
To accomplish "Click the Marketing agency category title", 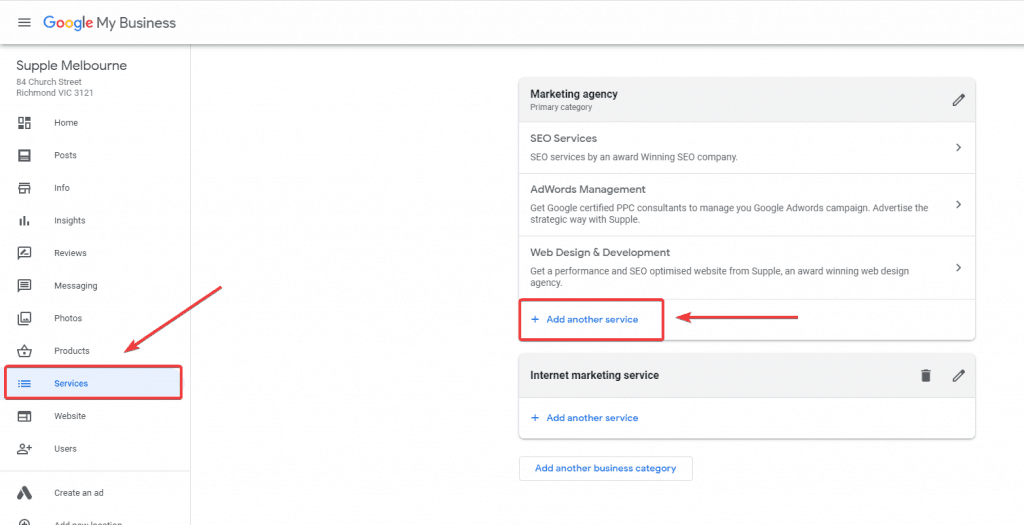I will click(x=574, y=94).
